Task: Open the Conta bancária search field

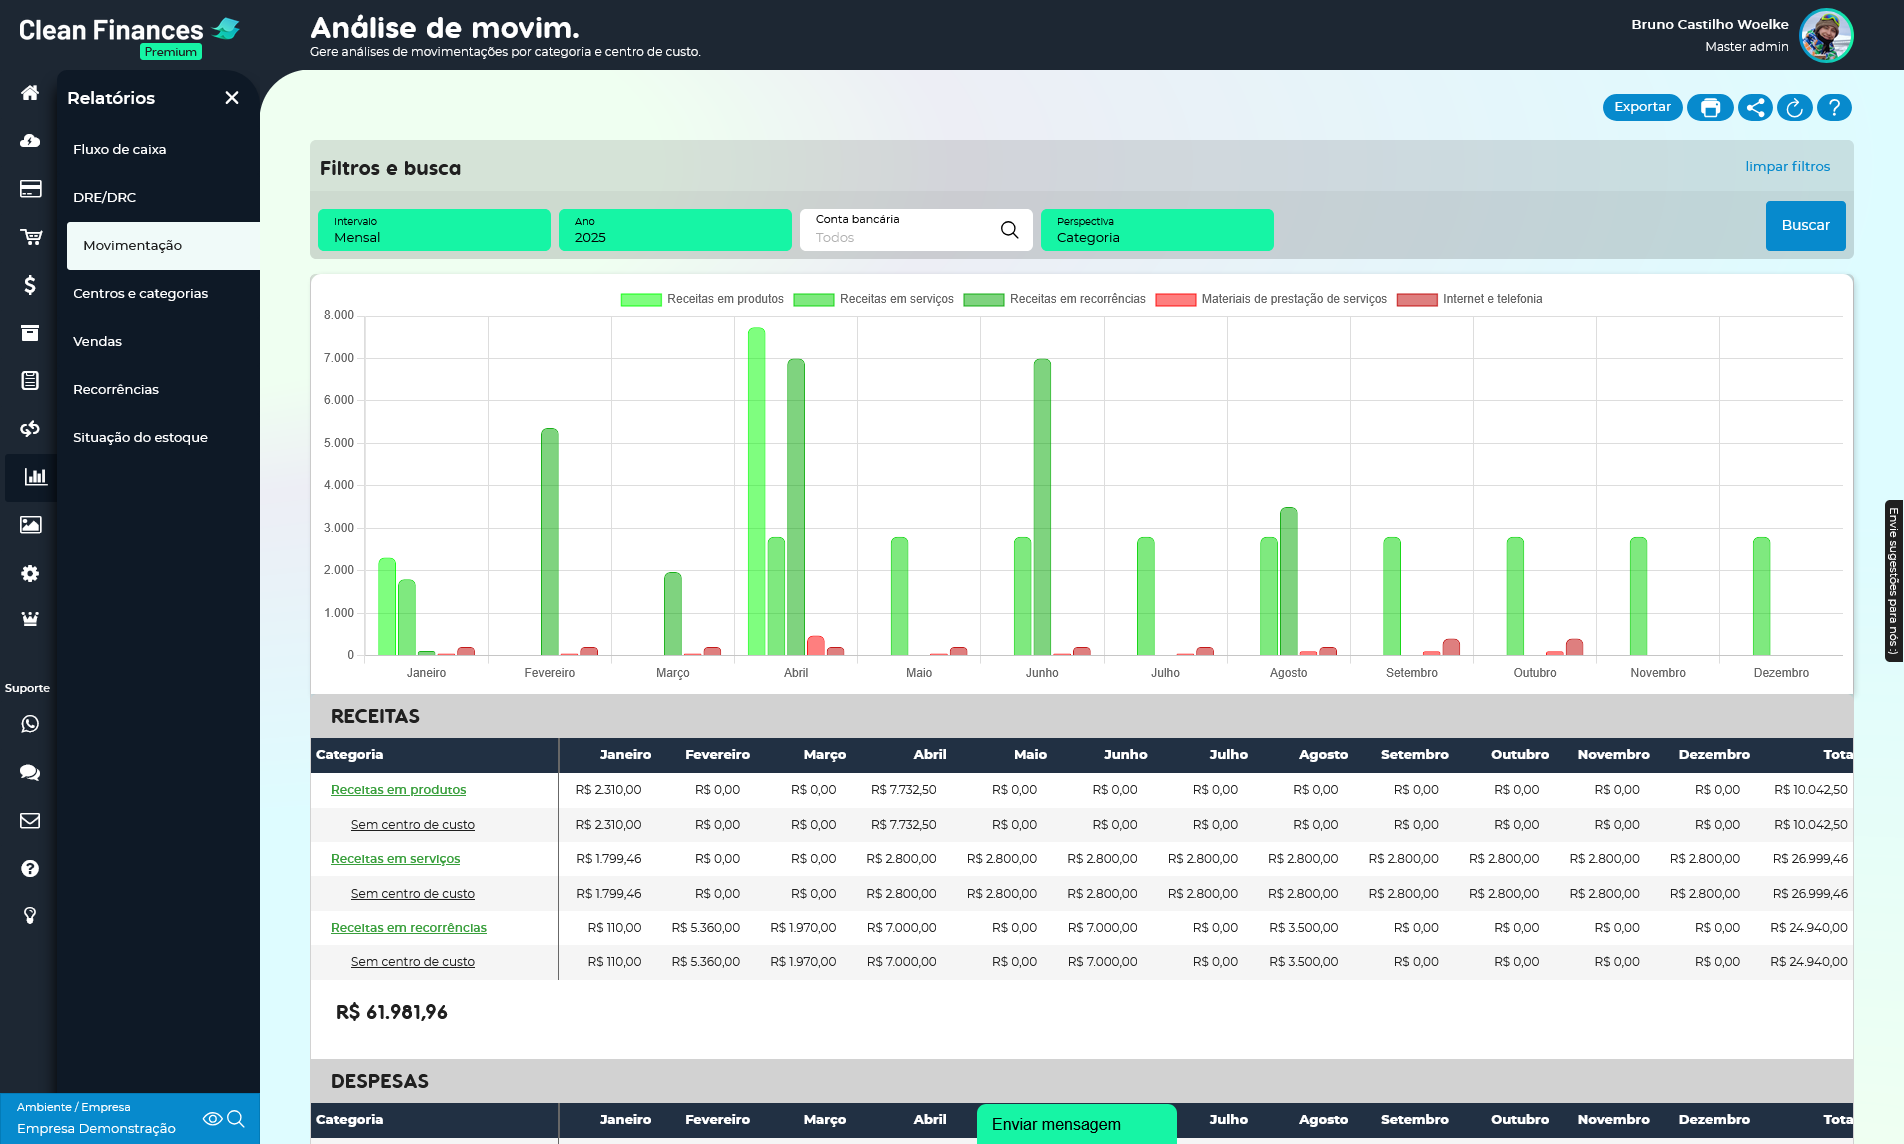Action: tap(916, 230)
